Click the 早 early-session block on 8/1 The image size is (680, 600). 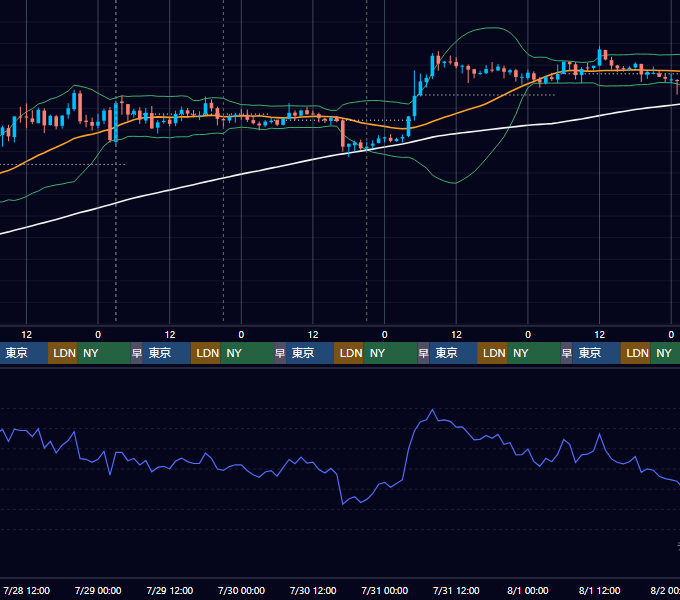click(566, 353)
